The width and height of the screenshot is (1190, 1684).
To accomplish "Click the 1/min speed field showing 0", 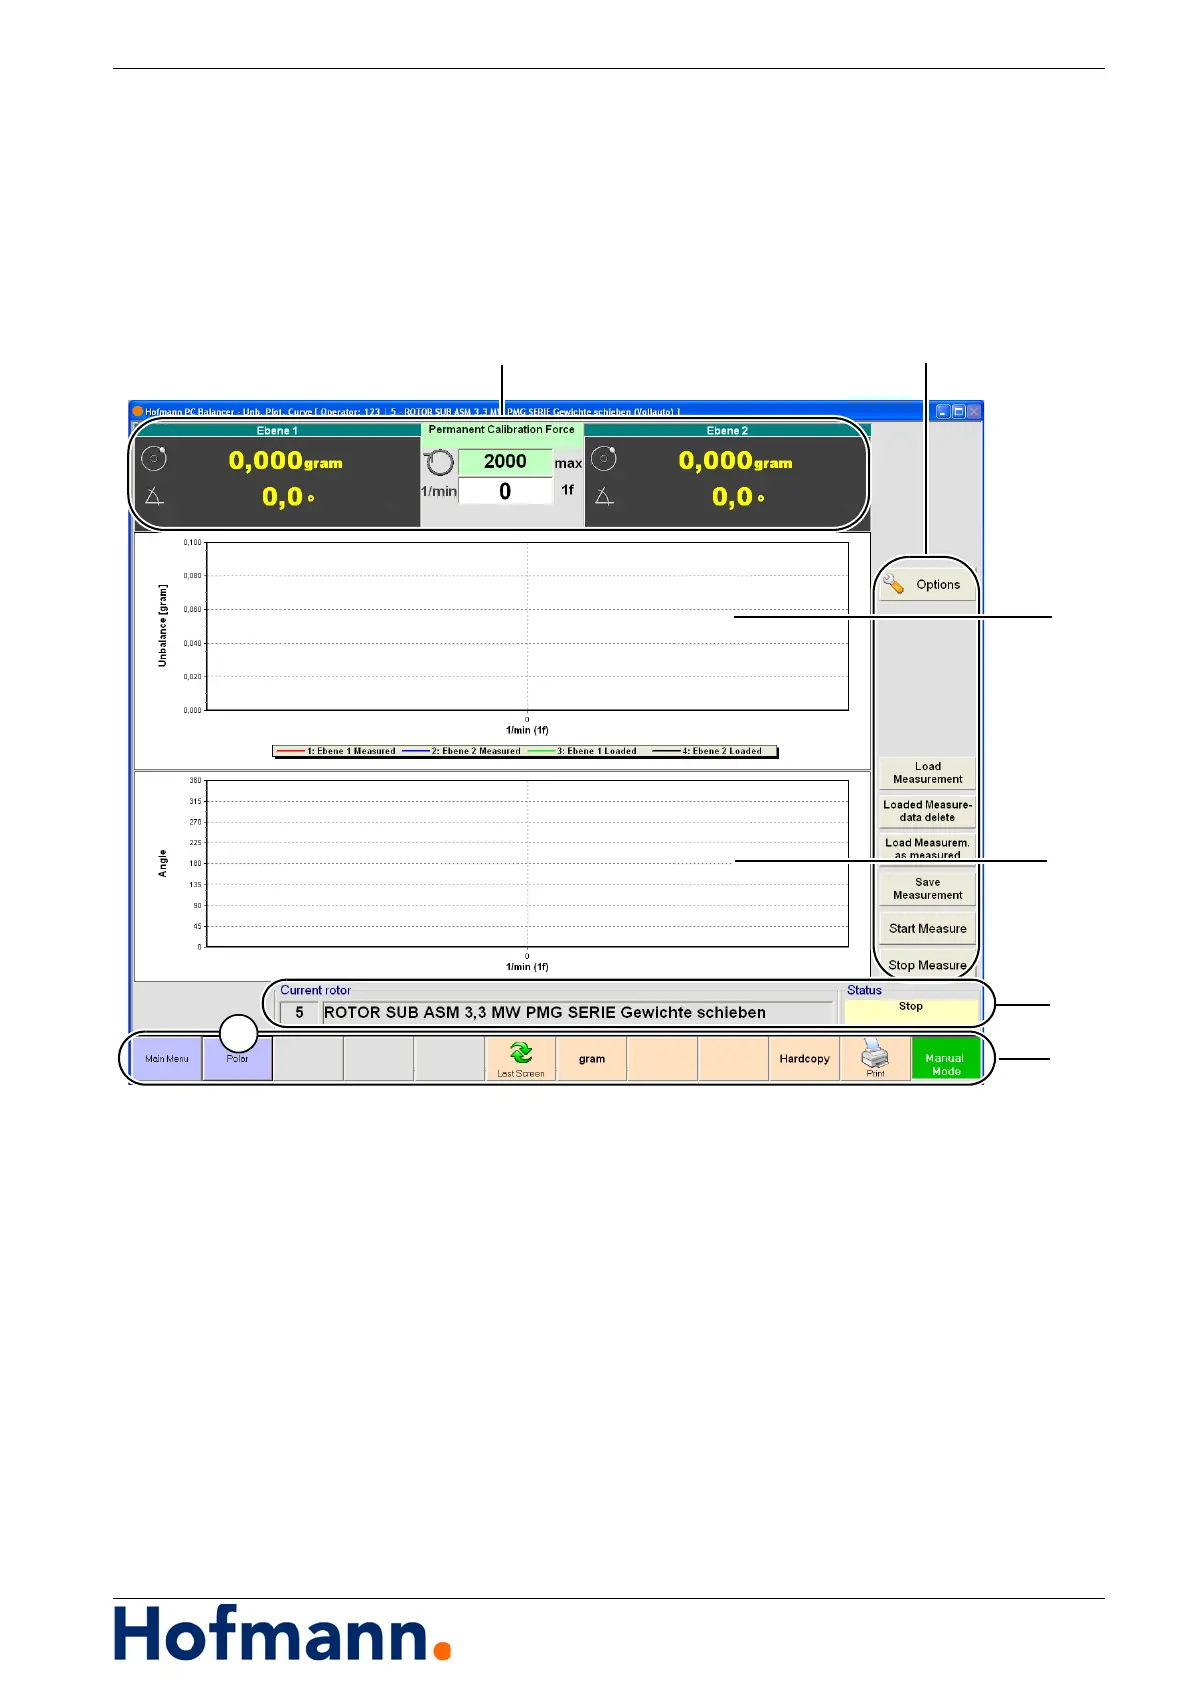I will 505,491.
